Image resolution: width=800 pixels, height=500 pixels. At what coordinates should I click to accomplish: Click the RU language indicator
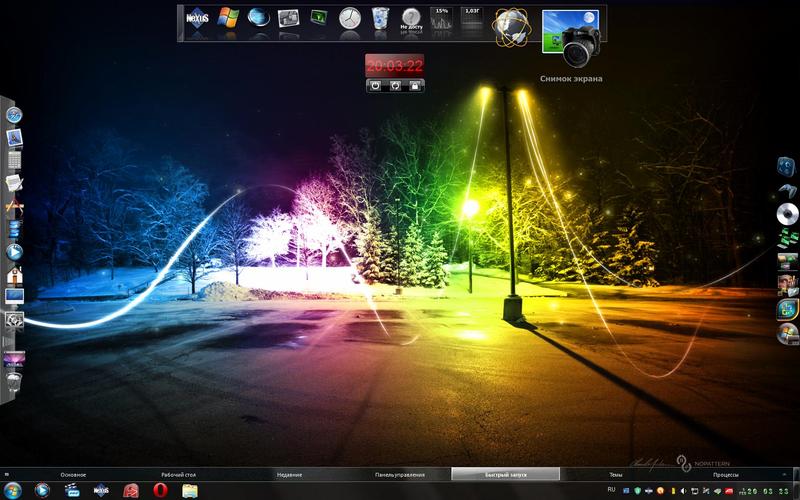611,490
